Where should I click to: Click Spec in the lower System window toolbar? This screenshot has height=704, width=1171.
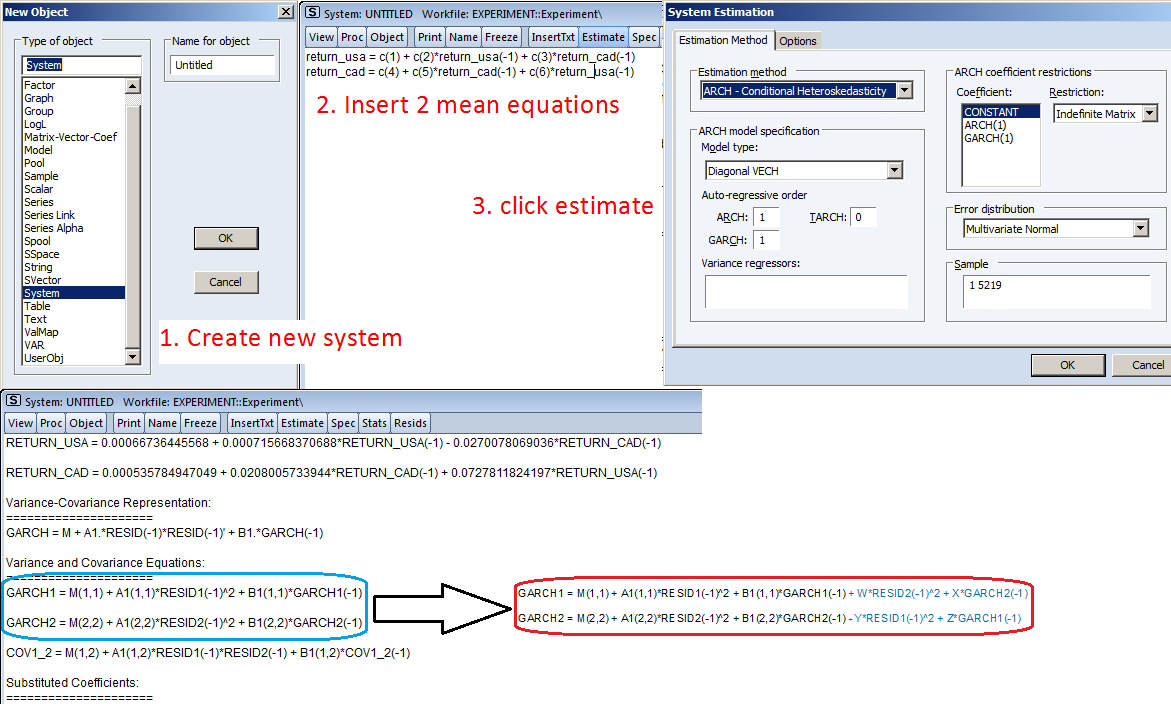(343, 423)
